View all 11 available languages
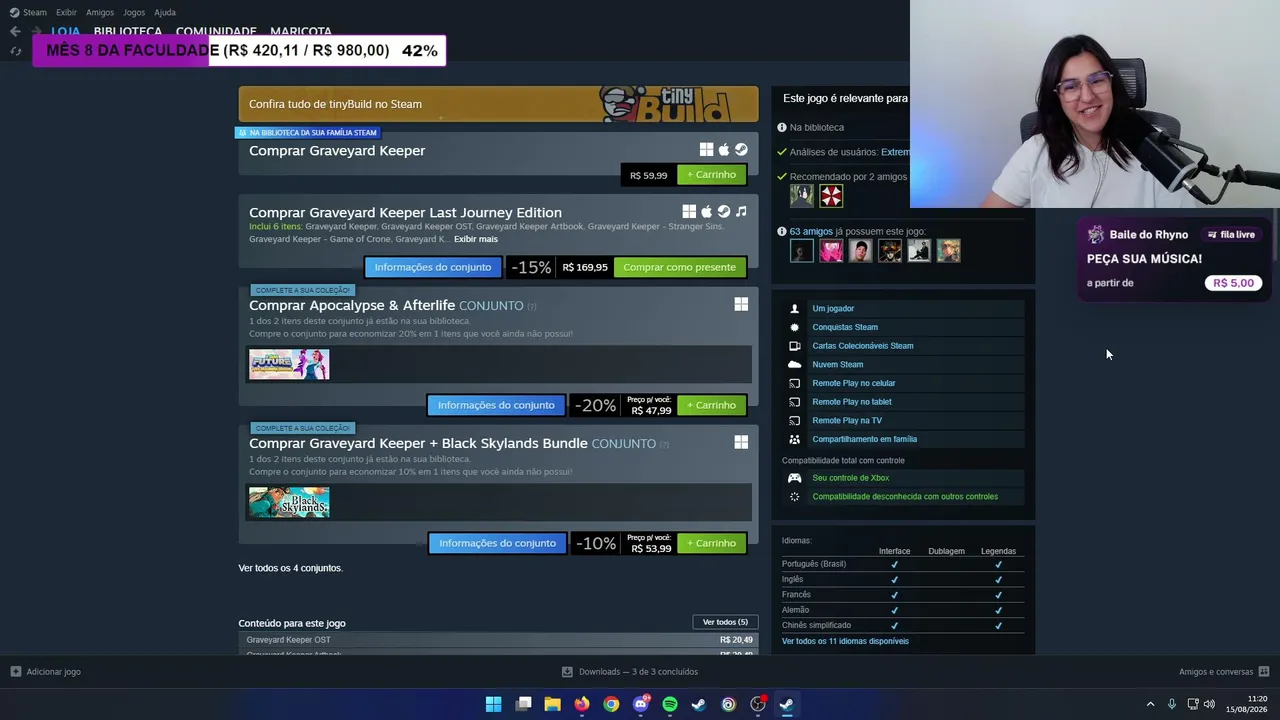 (x=845, y=641)
